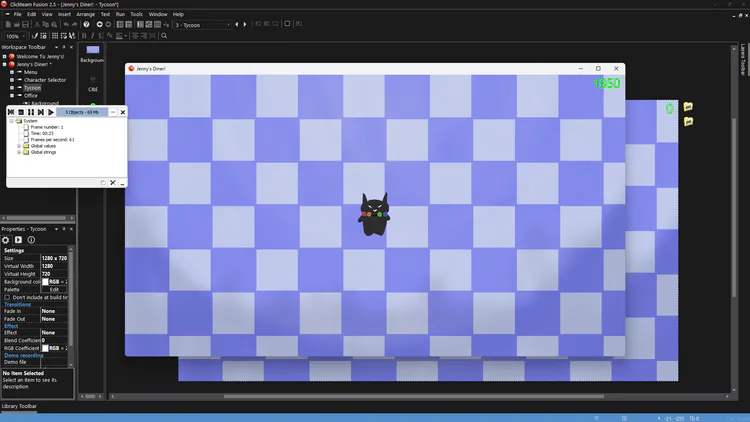The image size is (750, 422).
Task: Click the Background layer thumbnail in object bar
Action: pyautogui.click(x=93, y=50)
